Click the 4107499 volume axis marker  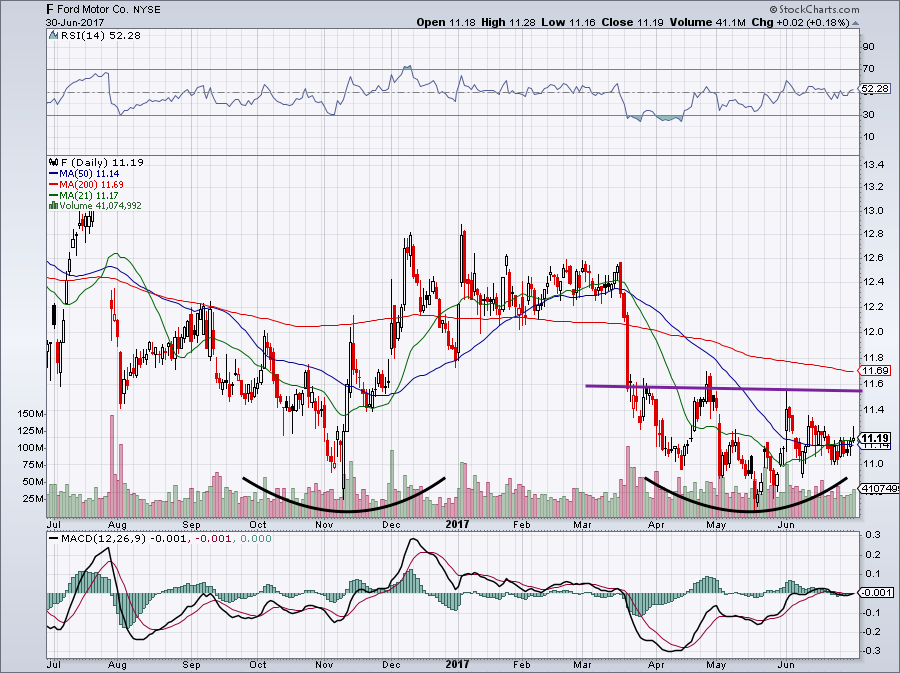(x=876, y=488)
